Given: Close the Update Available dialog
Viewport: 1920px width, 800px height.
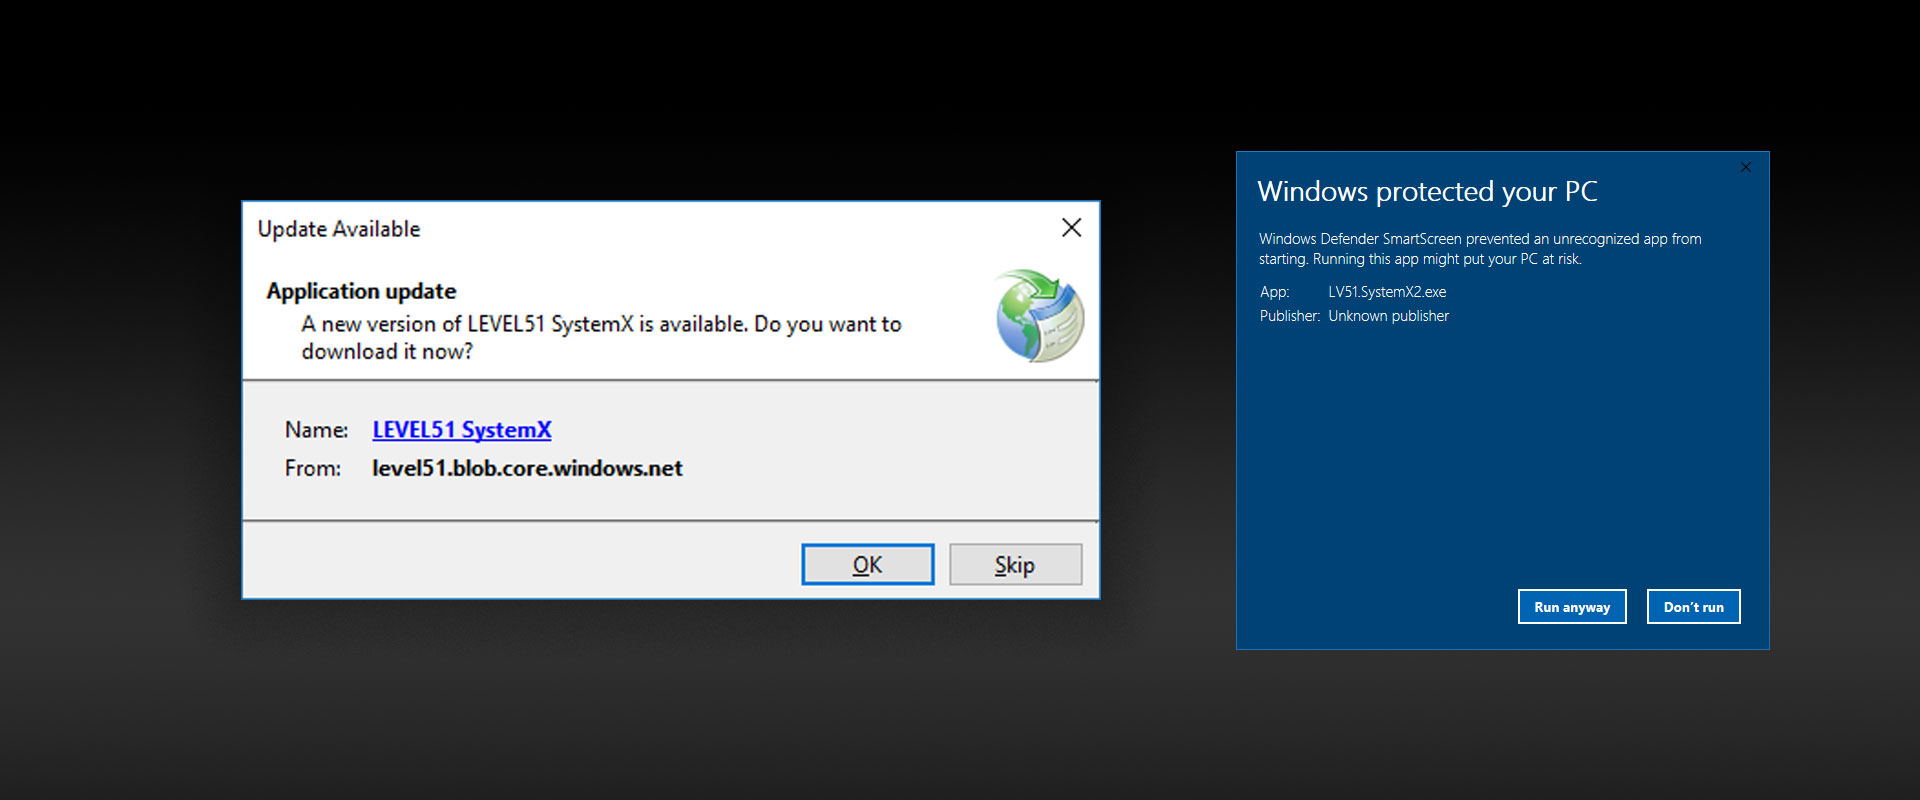Looking at the screenshot, I should (x=1071, y=228).
